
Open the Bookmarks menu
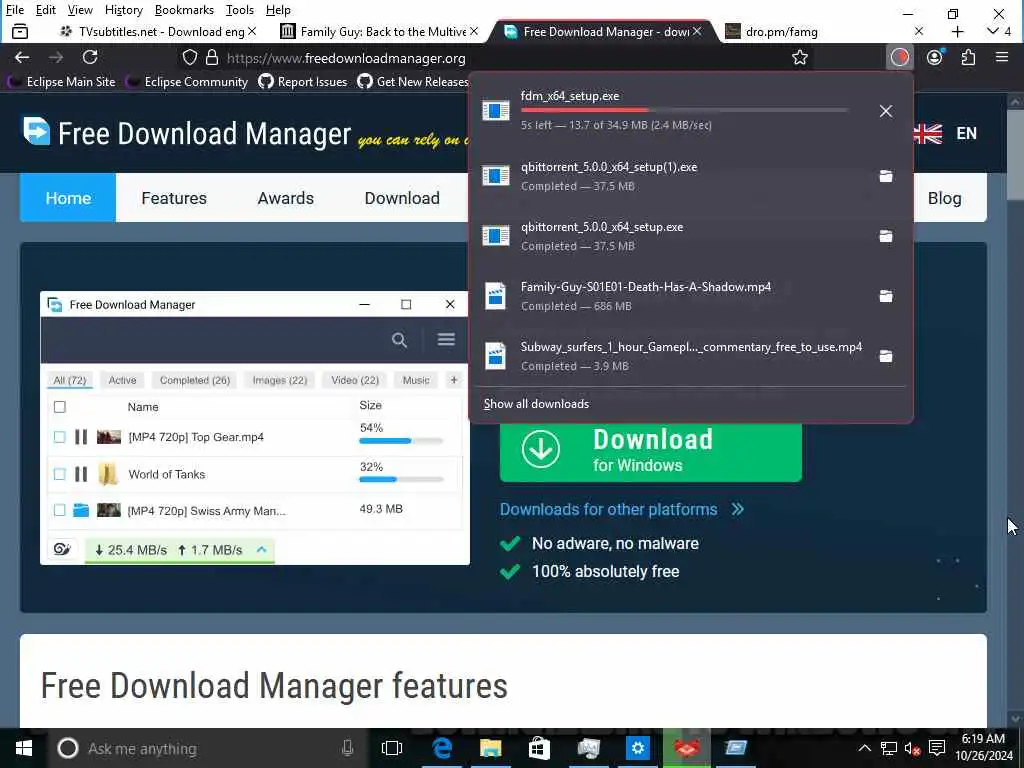(184, 10)
